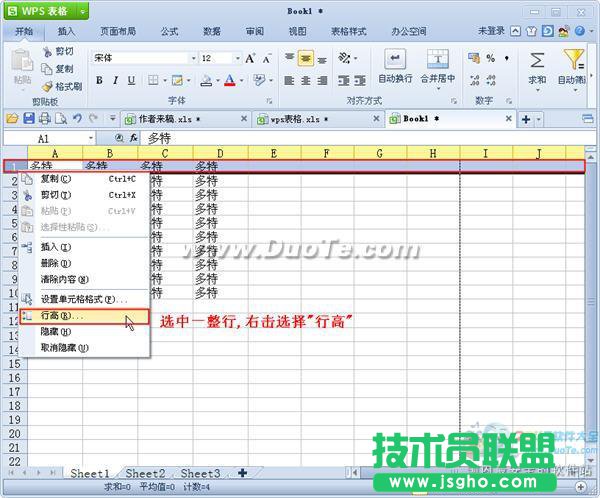Choose 设置单元格格式 in the context menu

(x=84, y=299)
